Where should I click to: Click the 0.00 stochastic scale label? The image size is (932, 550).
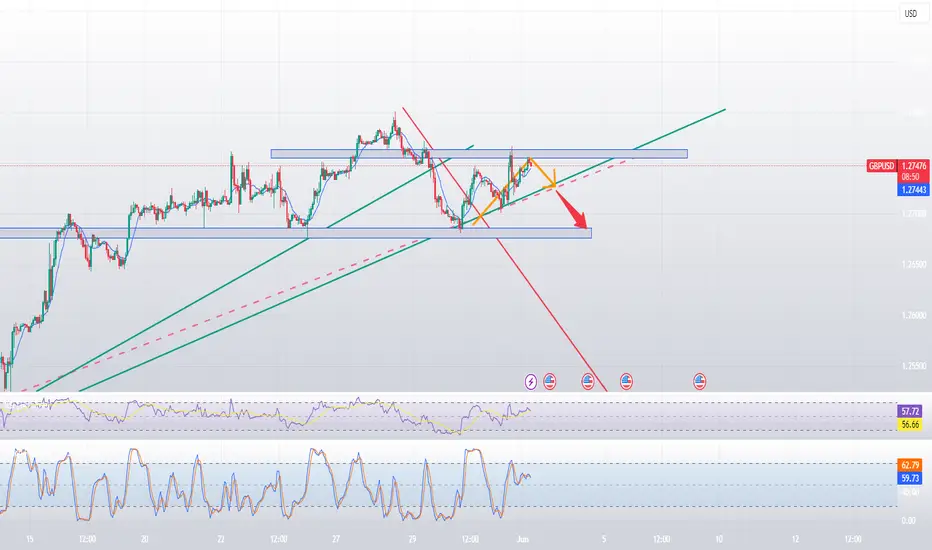click(908, 520)
